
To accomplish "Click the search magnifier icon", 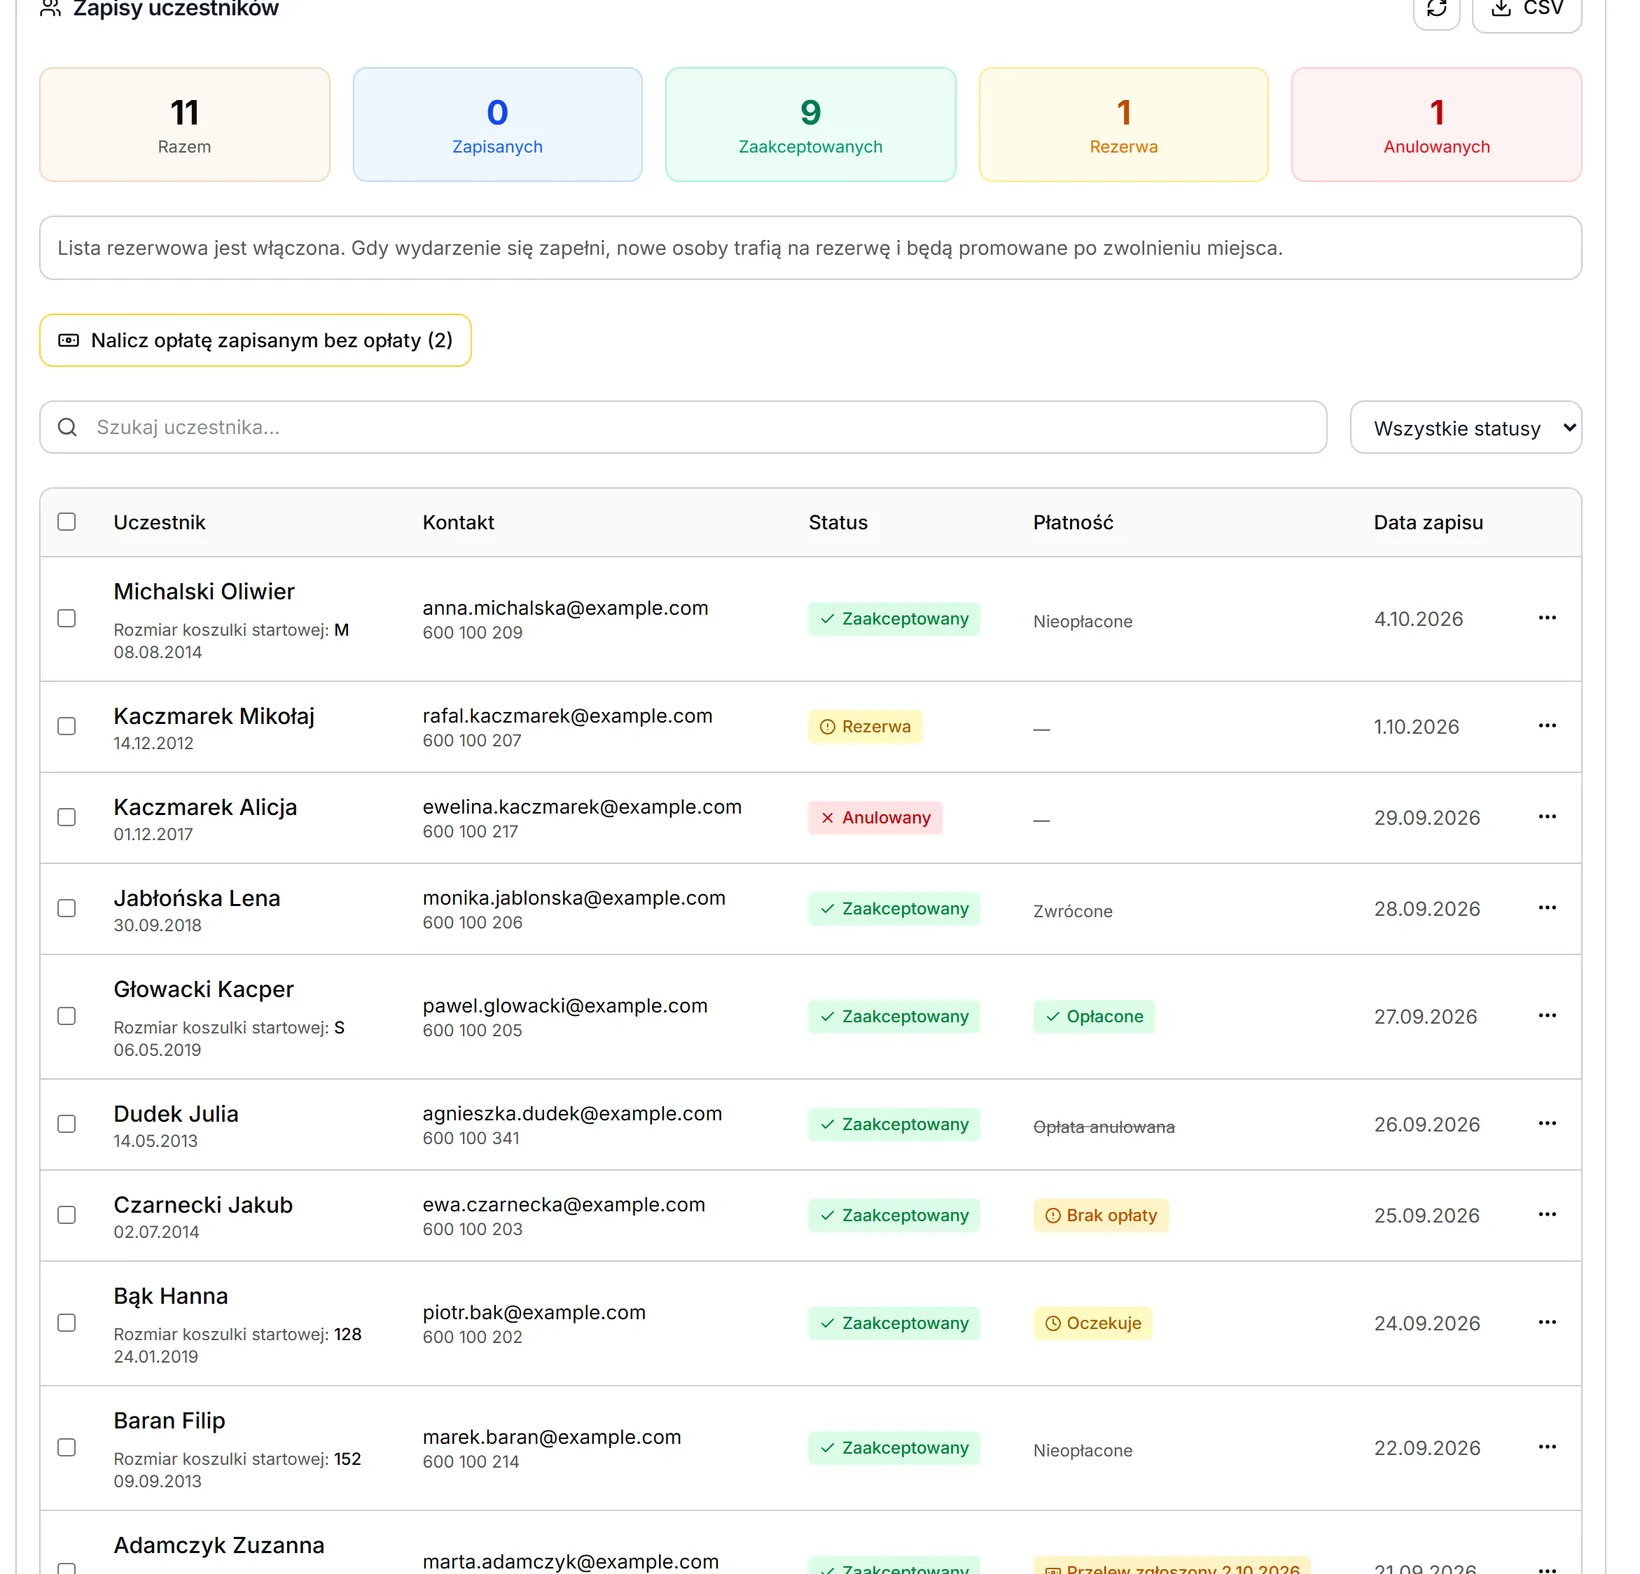I will tap(67, 428).
